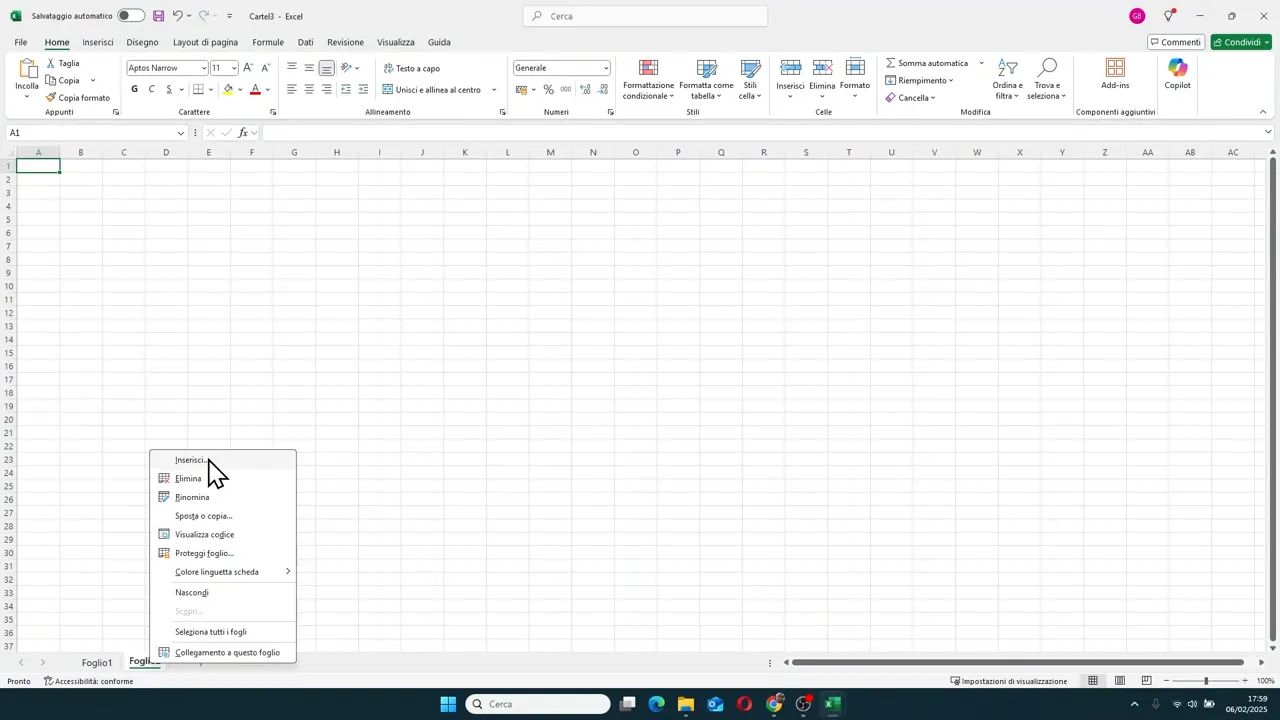Open the Name Box dropdown arrow
1280x720 pixels.
[181, 133]
